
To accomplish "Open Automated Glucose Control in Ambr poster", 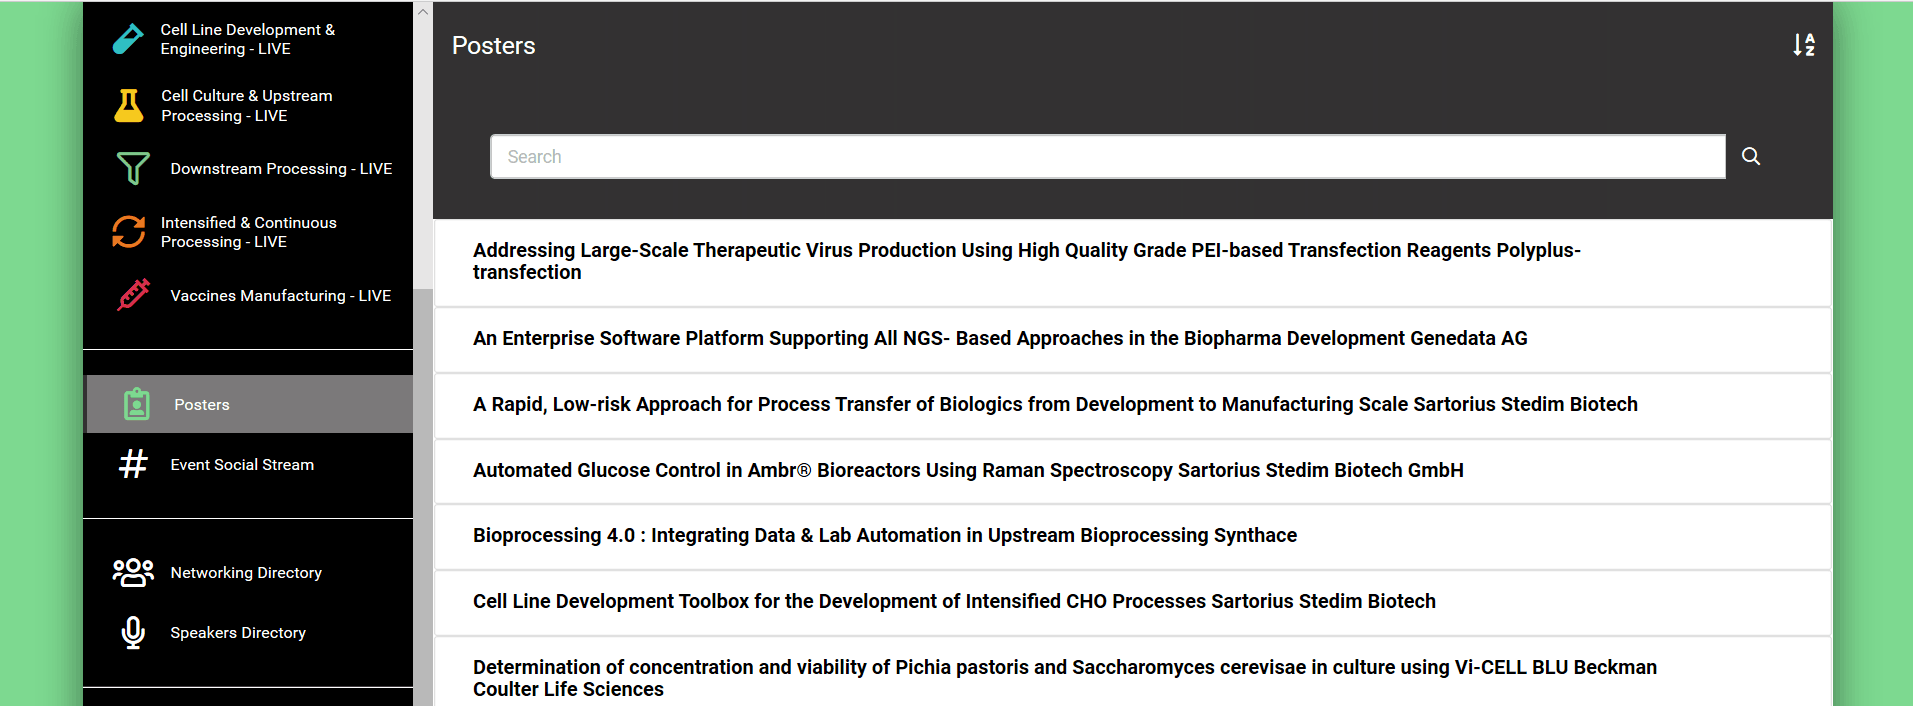I will click(x=967, y=470).
